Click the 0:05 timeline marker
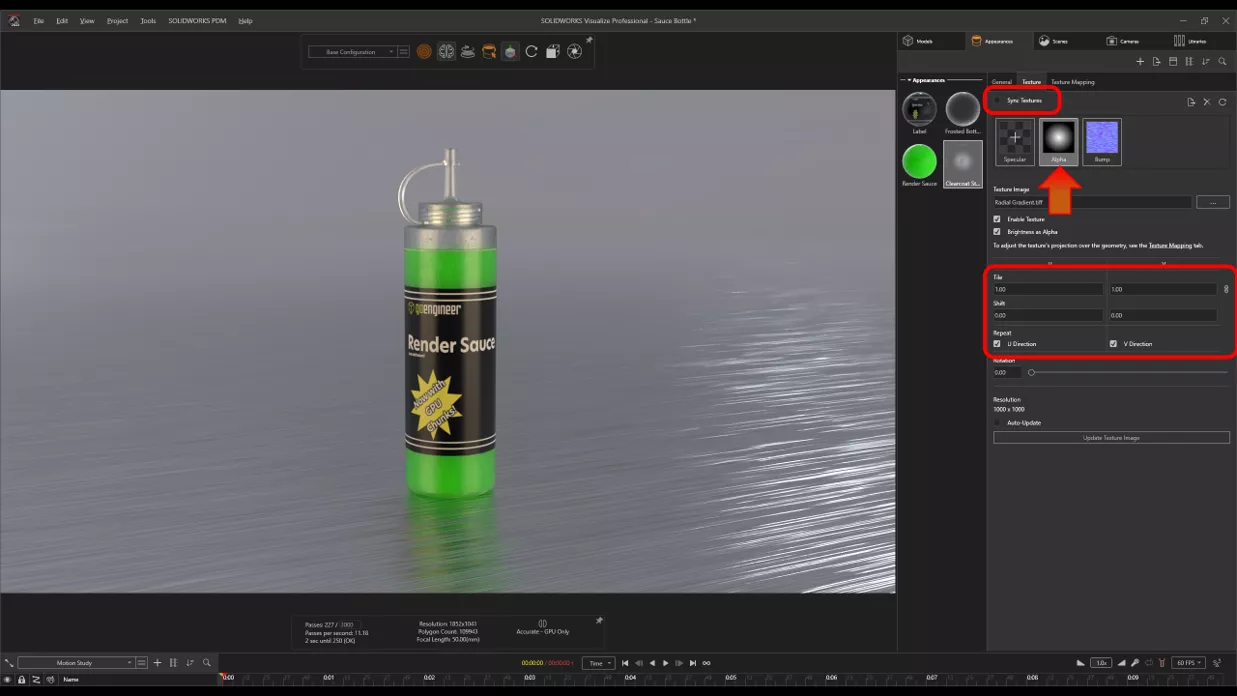 731,677
